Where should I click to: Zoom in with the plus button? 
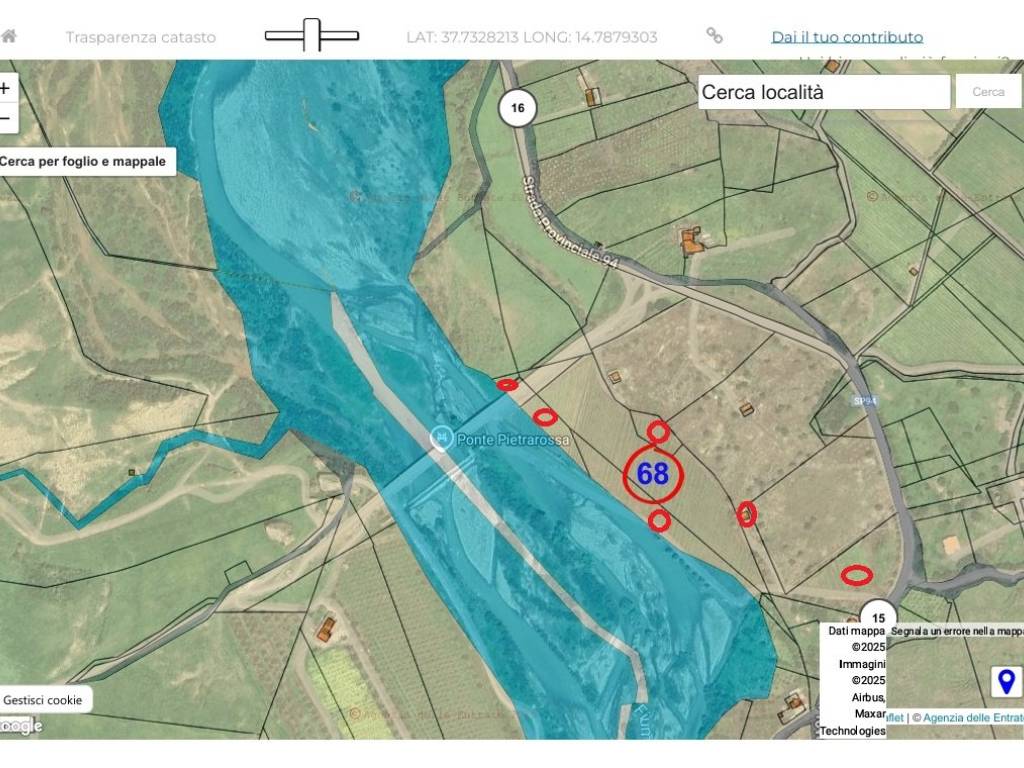6,88
